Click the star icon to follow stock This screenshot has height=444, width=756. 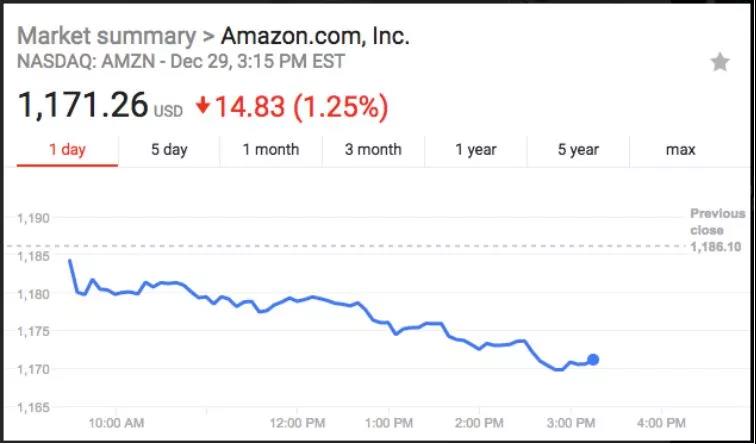tap(720, 62)
